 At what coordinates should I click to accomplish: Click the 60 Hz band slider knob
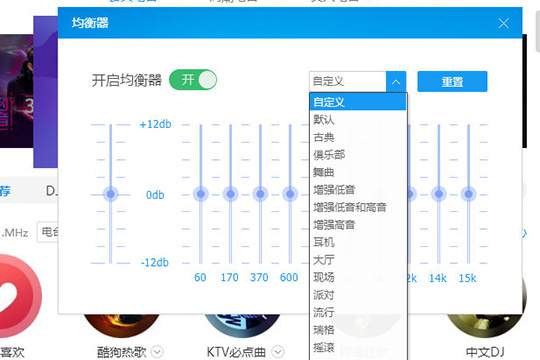pyautogui.click(x=201, y=194)
